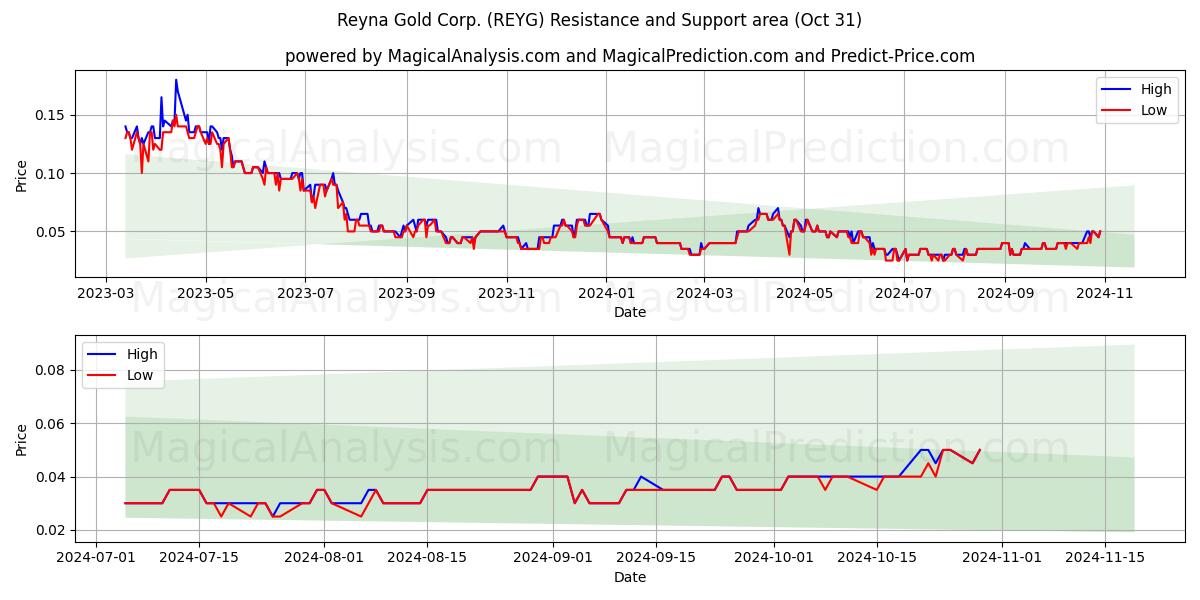This screenshot has width=1200, height=600.
Task: Click the bottom chart 'Price' axis label
Action: click(x=22, y=438)
